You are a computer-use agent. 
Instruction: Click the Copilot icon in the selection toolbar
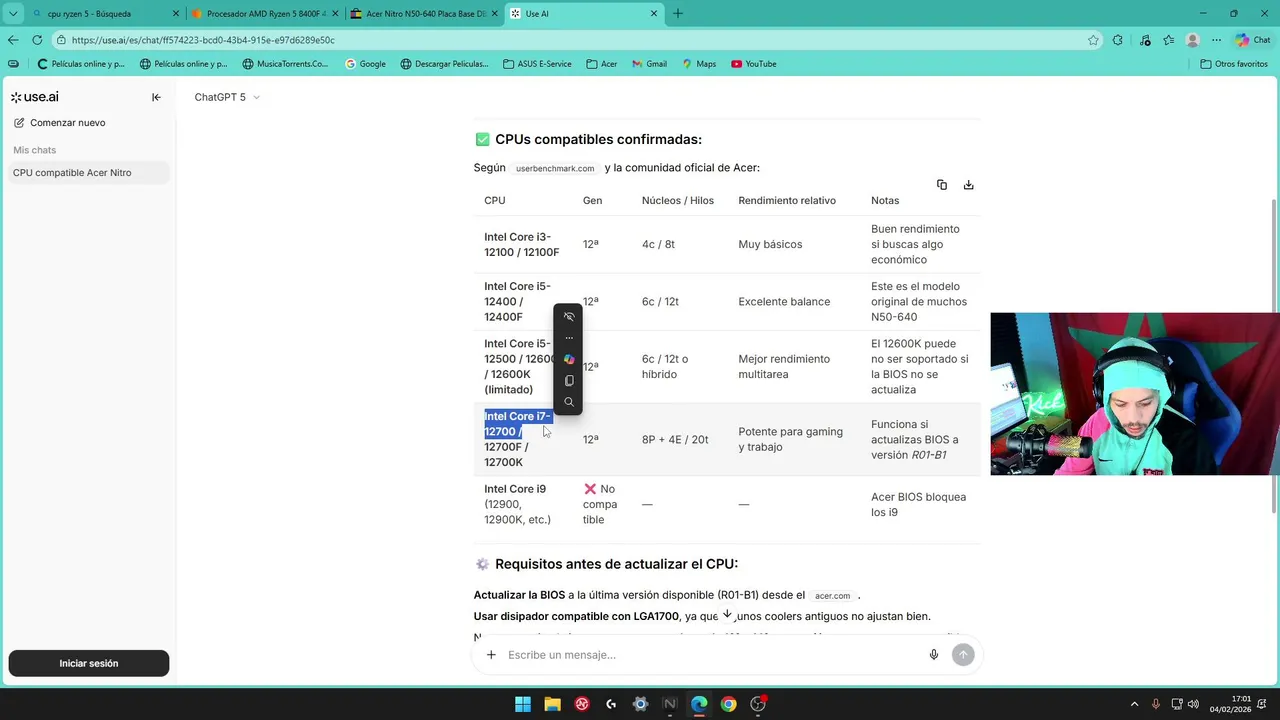[x=569, y=359]
